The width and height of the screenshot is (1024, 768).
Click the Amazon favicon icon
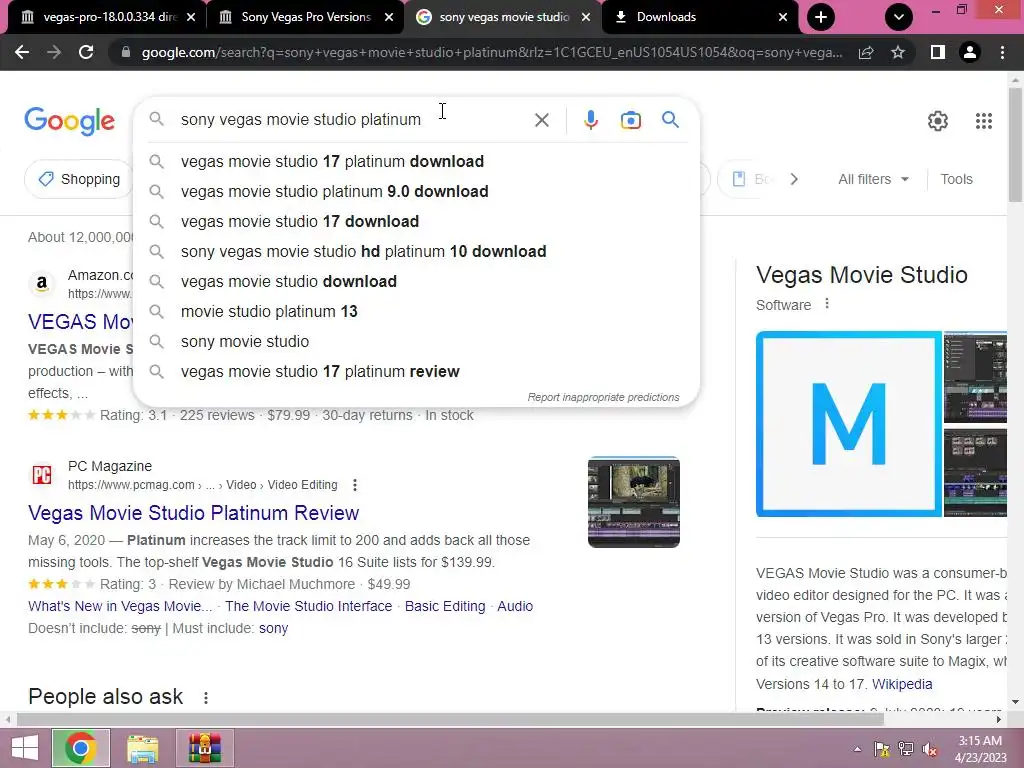coord(42,283)
